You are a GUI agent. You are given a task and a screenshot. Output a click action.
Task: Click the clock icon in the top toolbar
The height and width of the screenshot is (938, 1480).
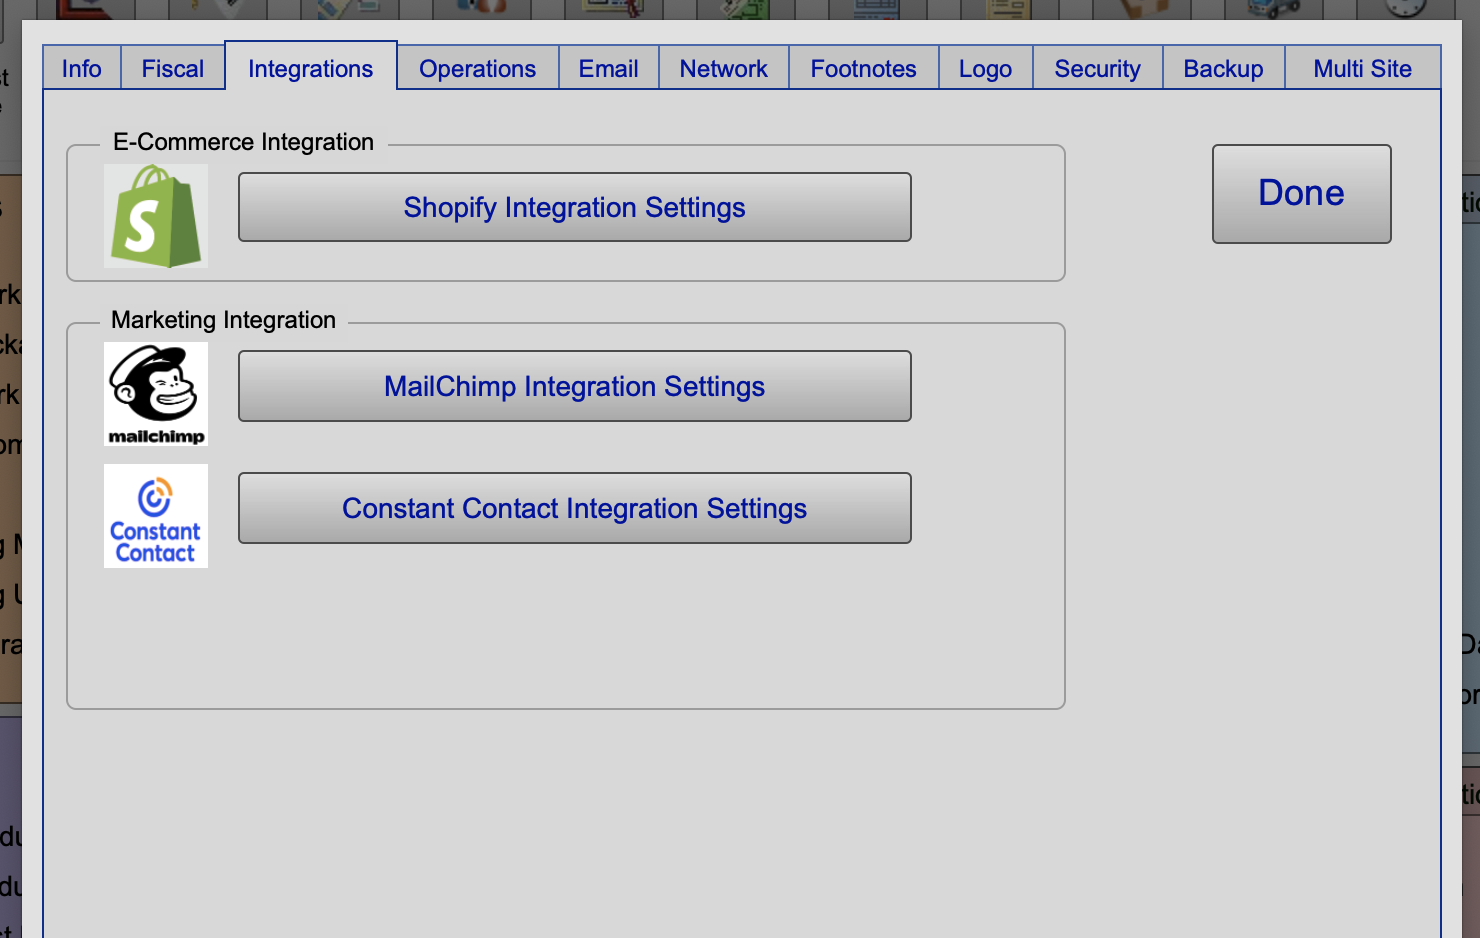click(x=1405, y=8)
